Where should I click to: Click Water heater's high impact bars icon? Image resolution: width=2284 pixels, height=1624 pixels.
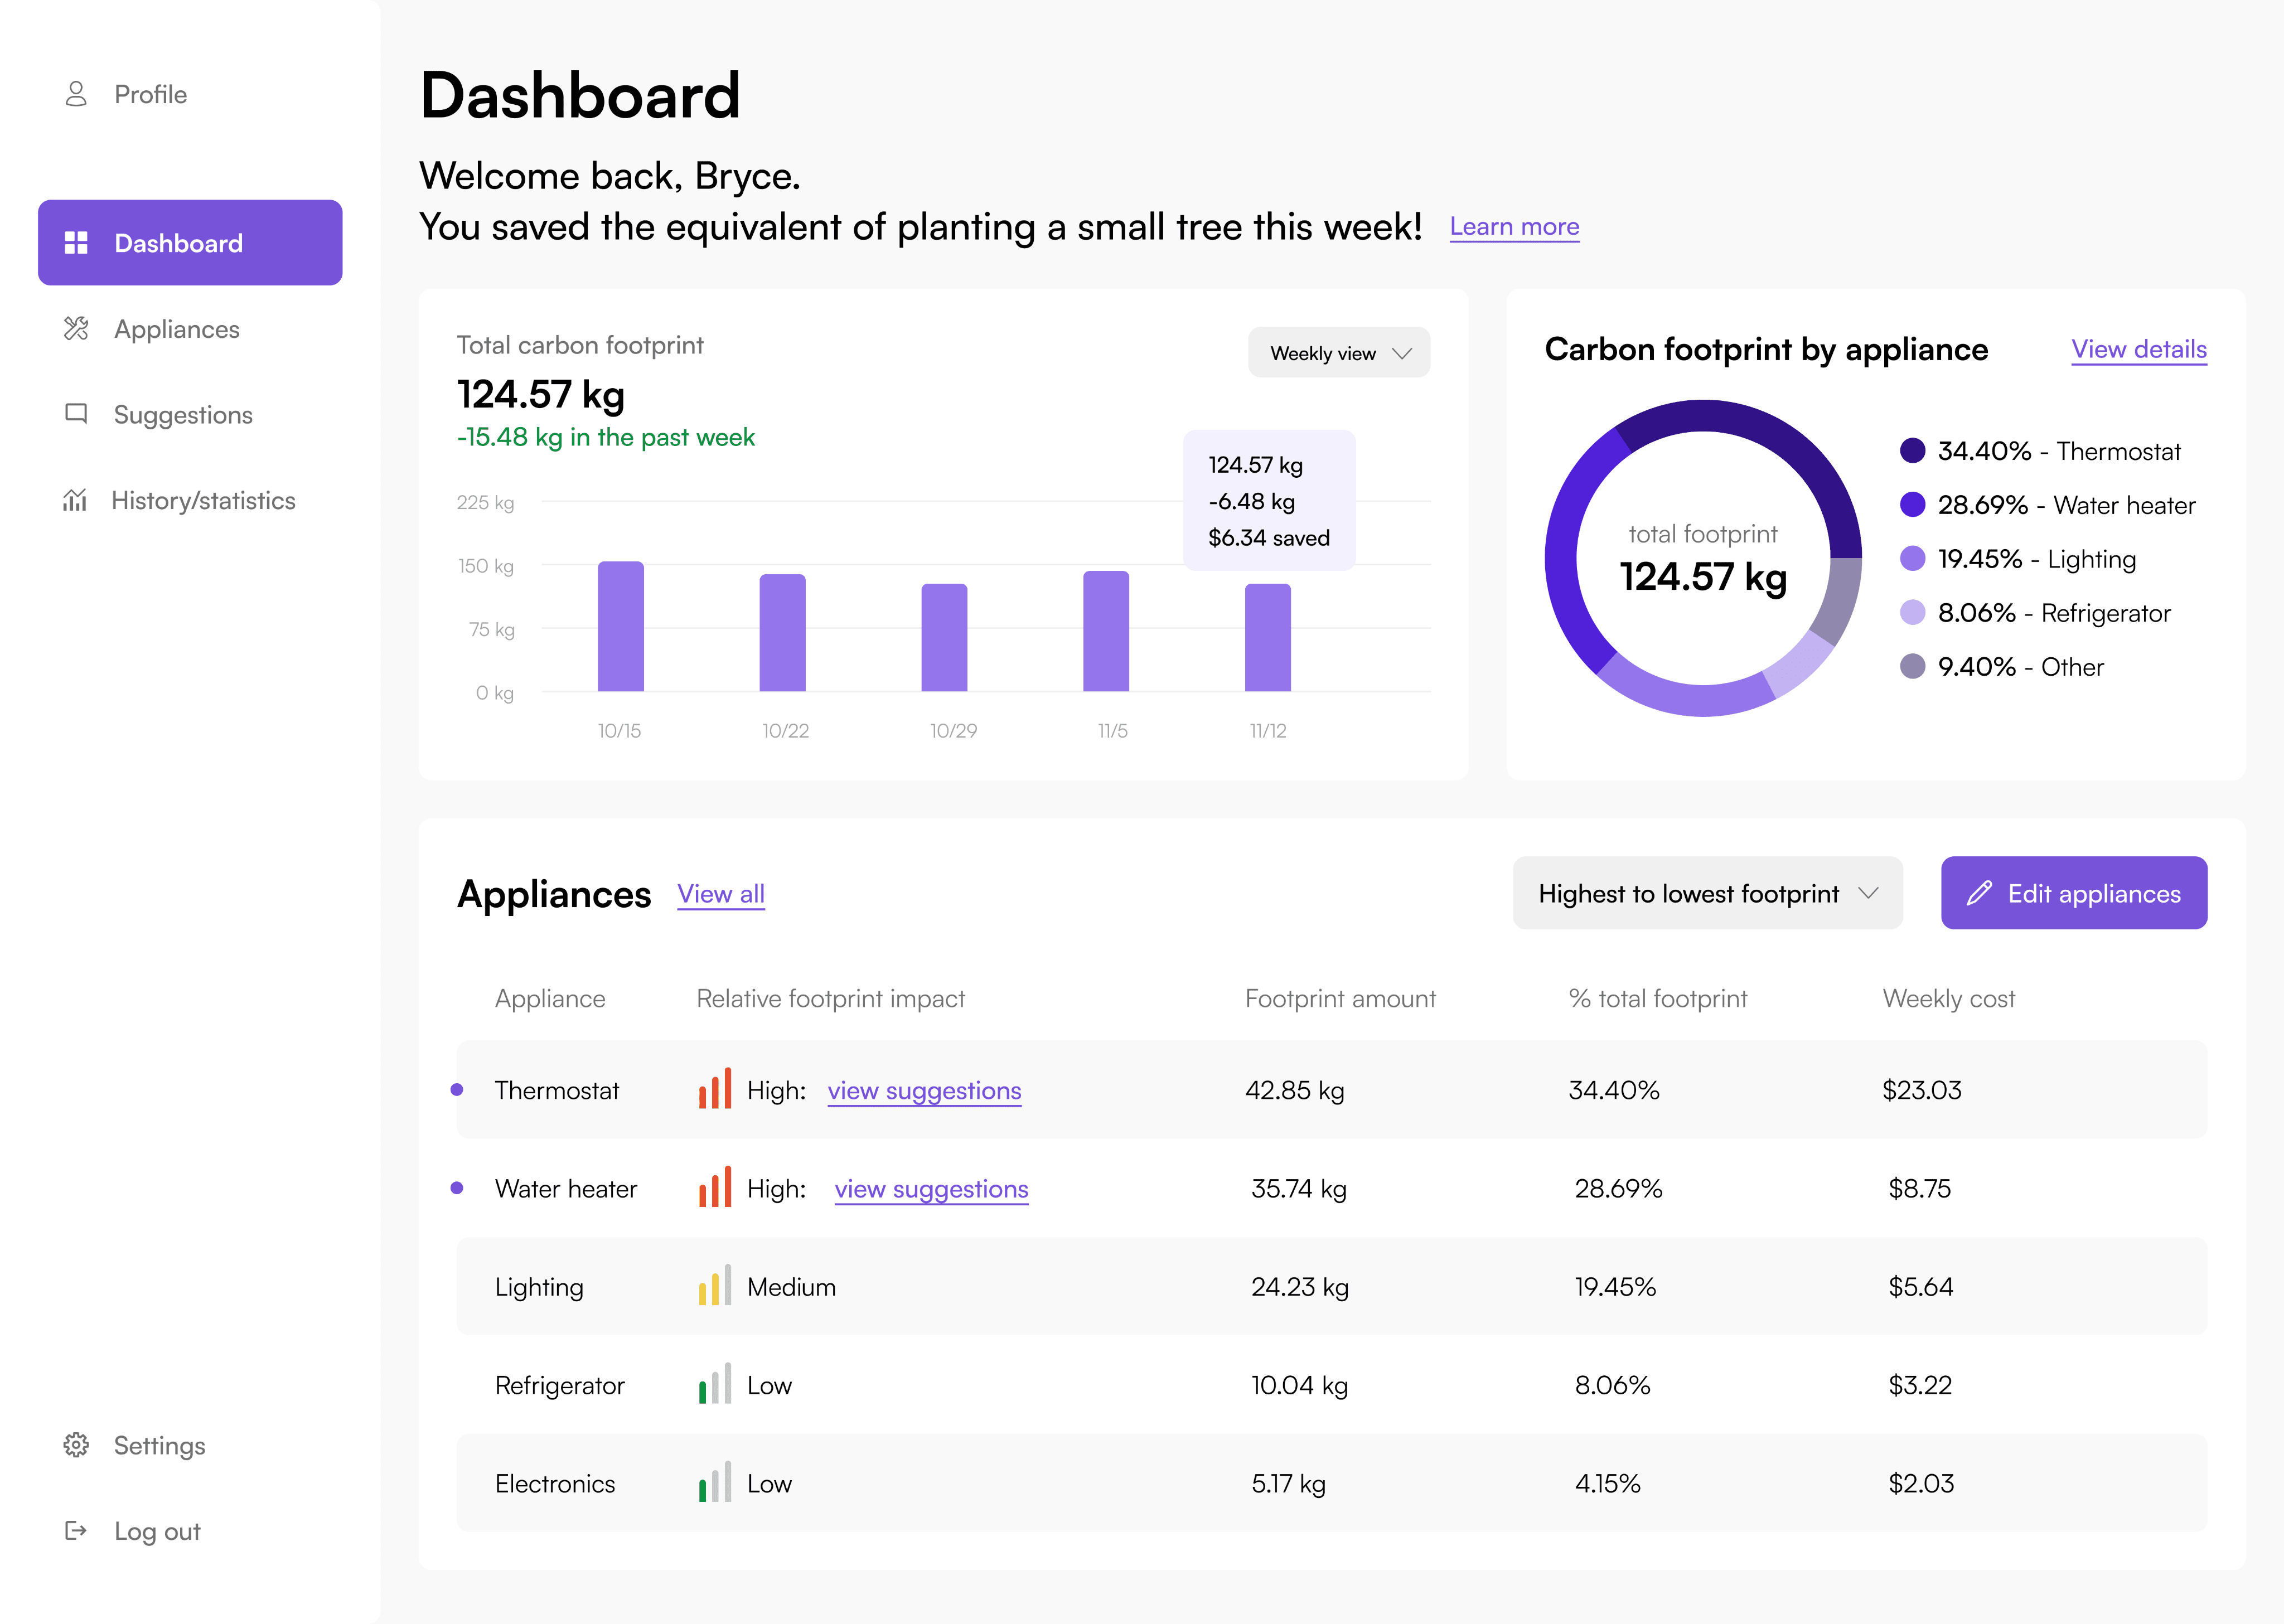pyautogui.click(x=715, y=1187)
